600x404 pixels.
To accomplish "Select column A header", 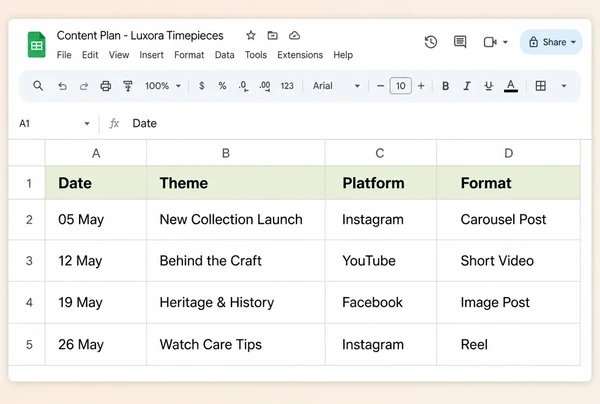I will coord(96,153).
